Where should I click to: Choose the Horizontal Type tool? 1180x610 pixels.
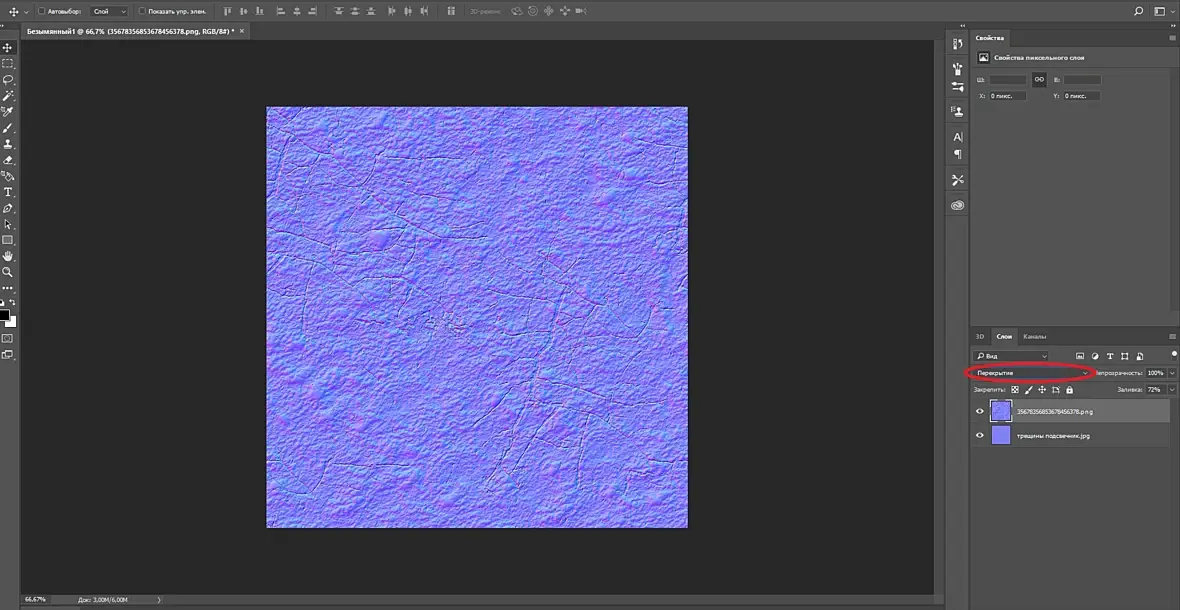pos(8,193)
